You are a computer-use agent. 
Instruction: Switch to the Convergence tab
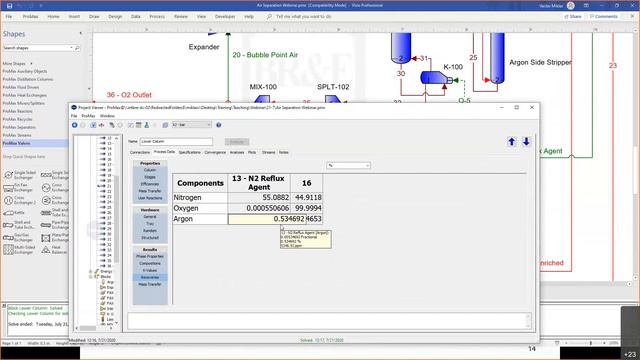click(215, 152)
